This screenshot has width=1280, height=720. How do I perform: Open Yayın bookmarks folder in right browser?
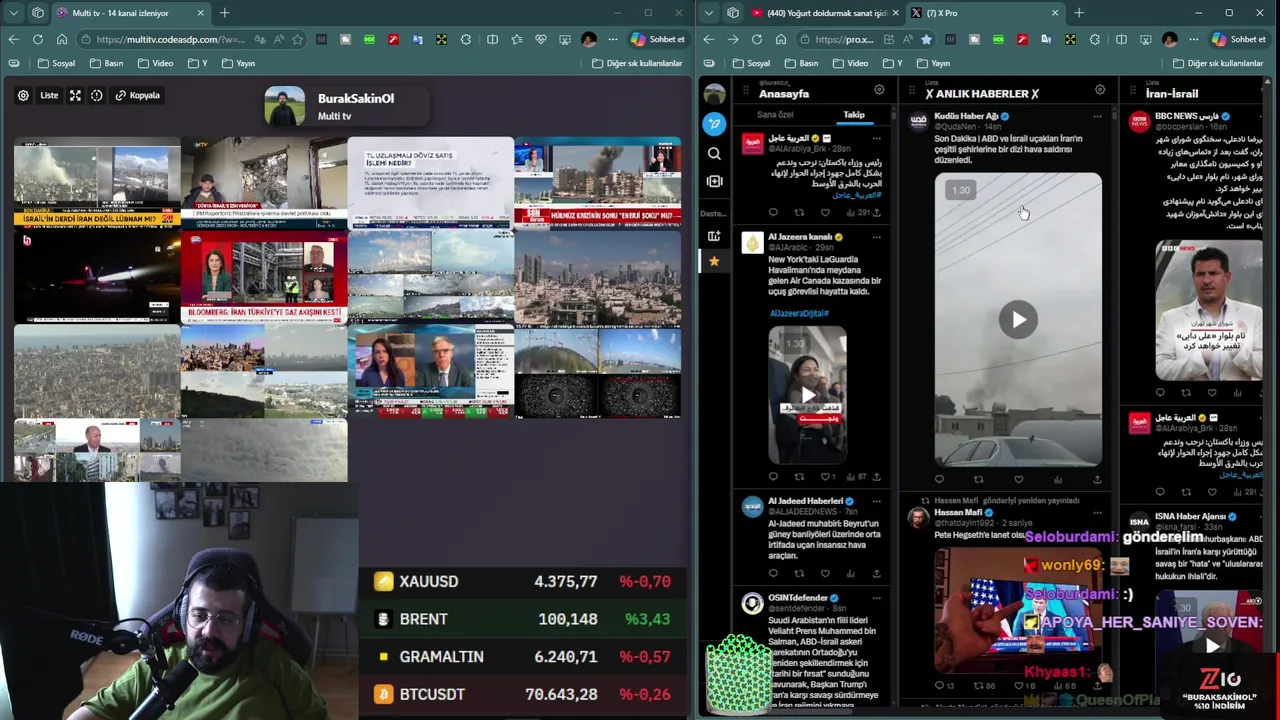pos(933,63)
